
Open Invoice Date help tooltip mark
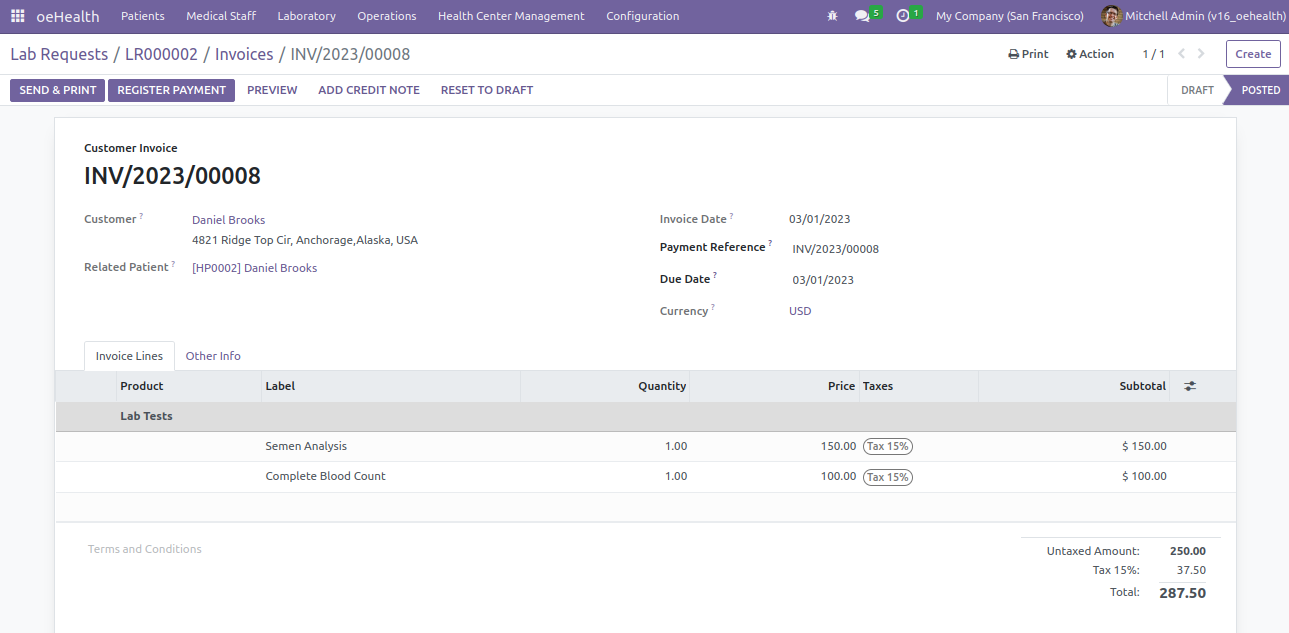pos(731,216)
